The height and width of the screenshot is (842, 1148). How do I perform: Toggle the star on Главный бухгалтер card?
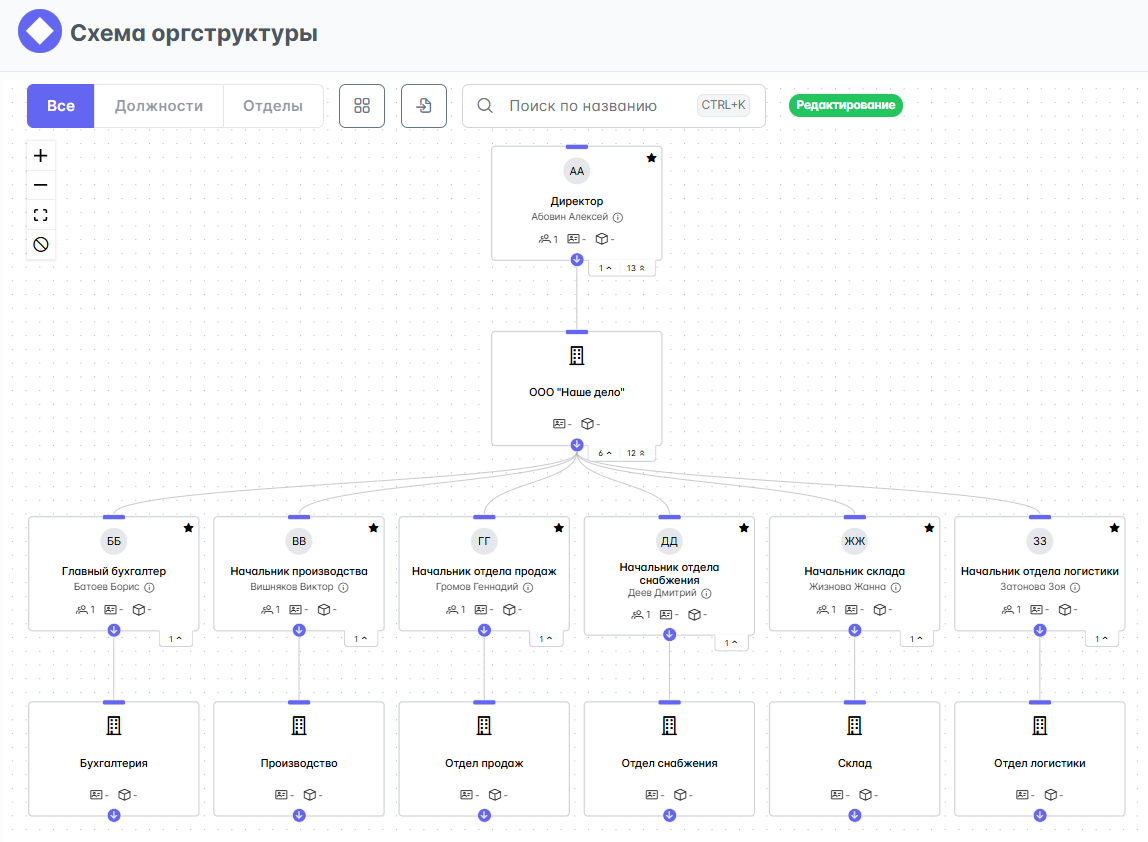188,528
